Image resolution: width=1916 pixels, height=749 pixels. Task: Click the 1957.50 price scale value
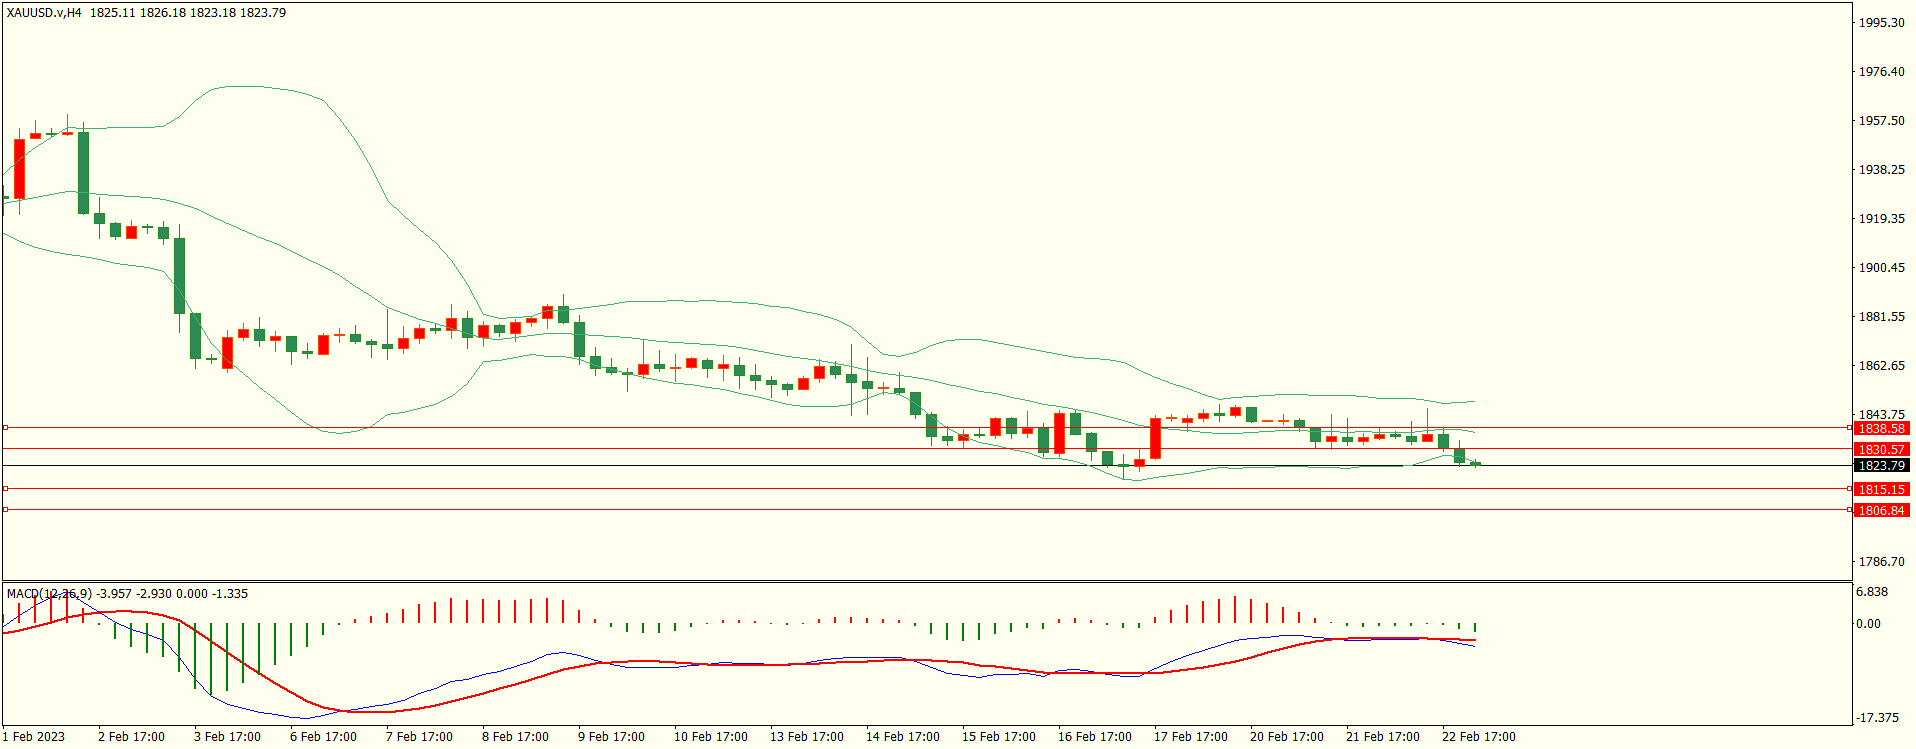(x=1881, y=121)
